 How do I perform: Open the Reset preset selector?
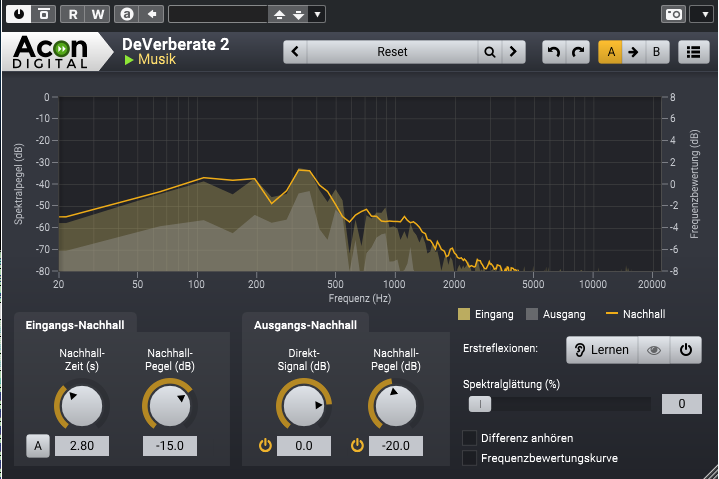pyautogui.click(x=392, y=52)
